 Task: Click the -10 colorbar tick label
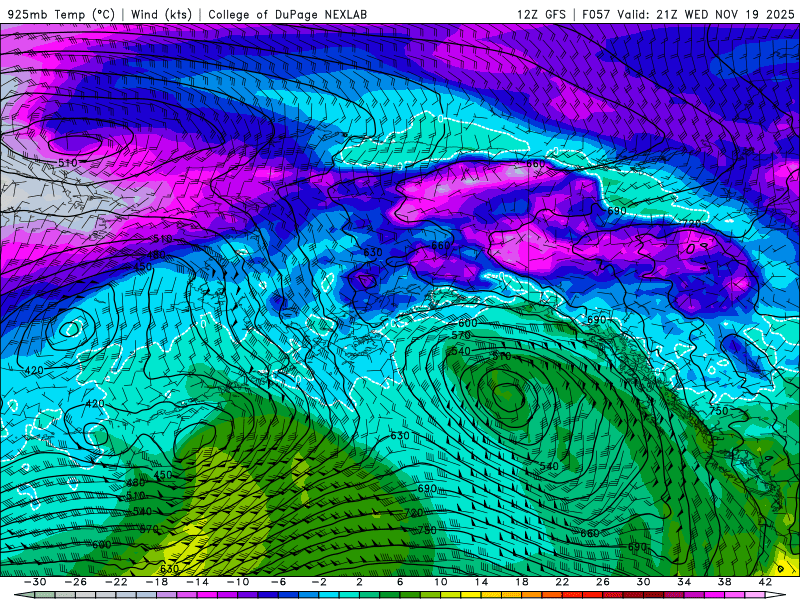[x=238, y=582]
